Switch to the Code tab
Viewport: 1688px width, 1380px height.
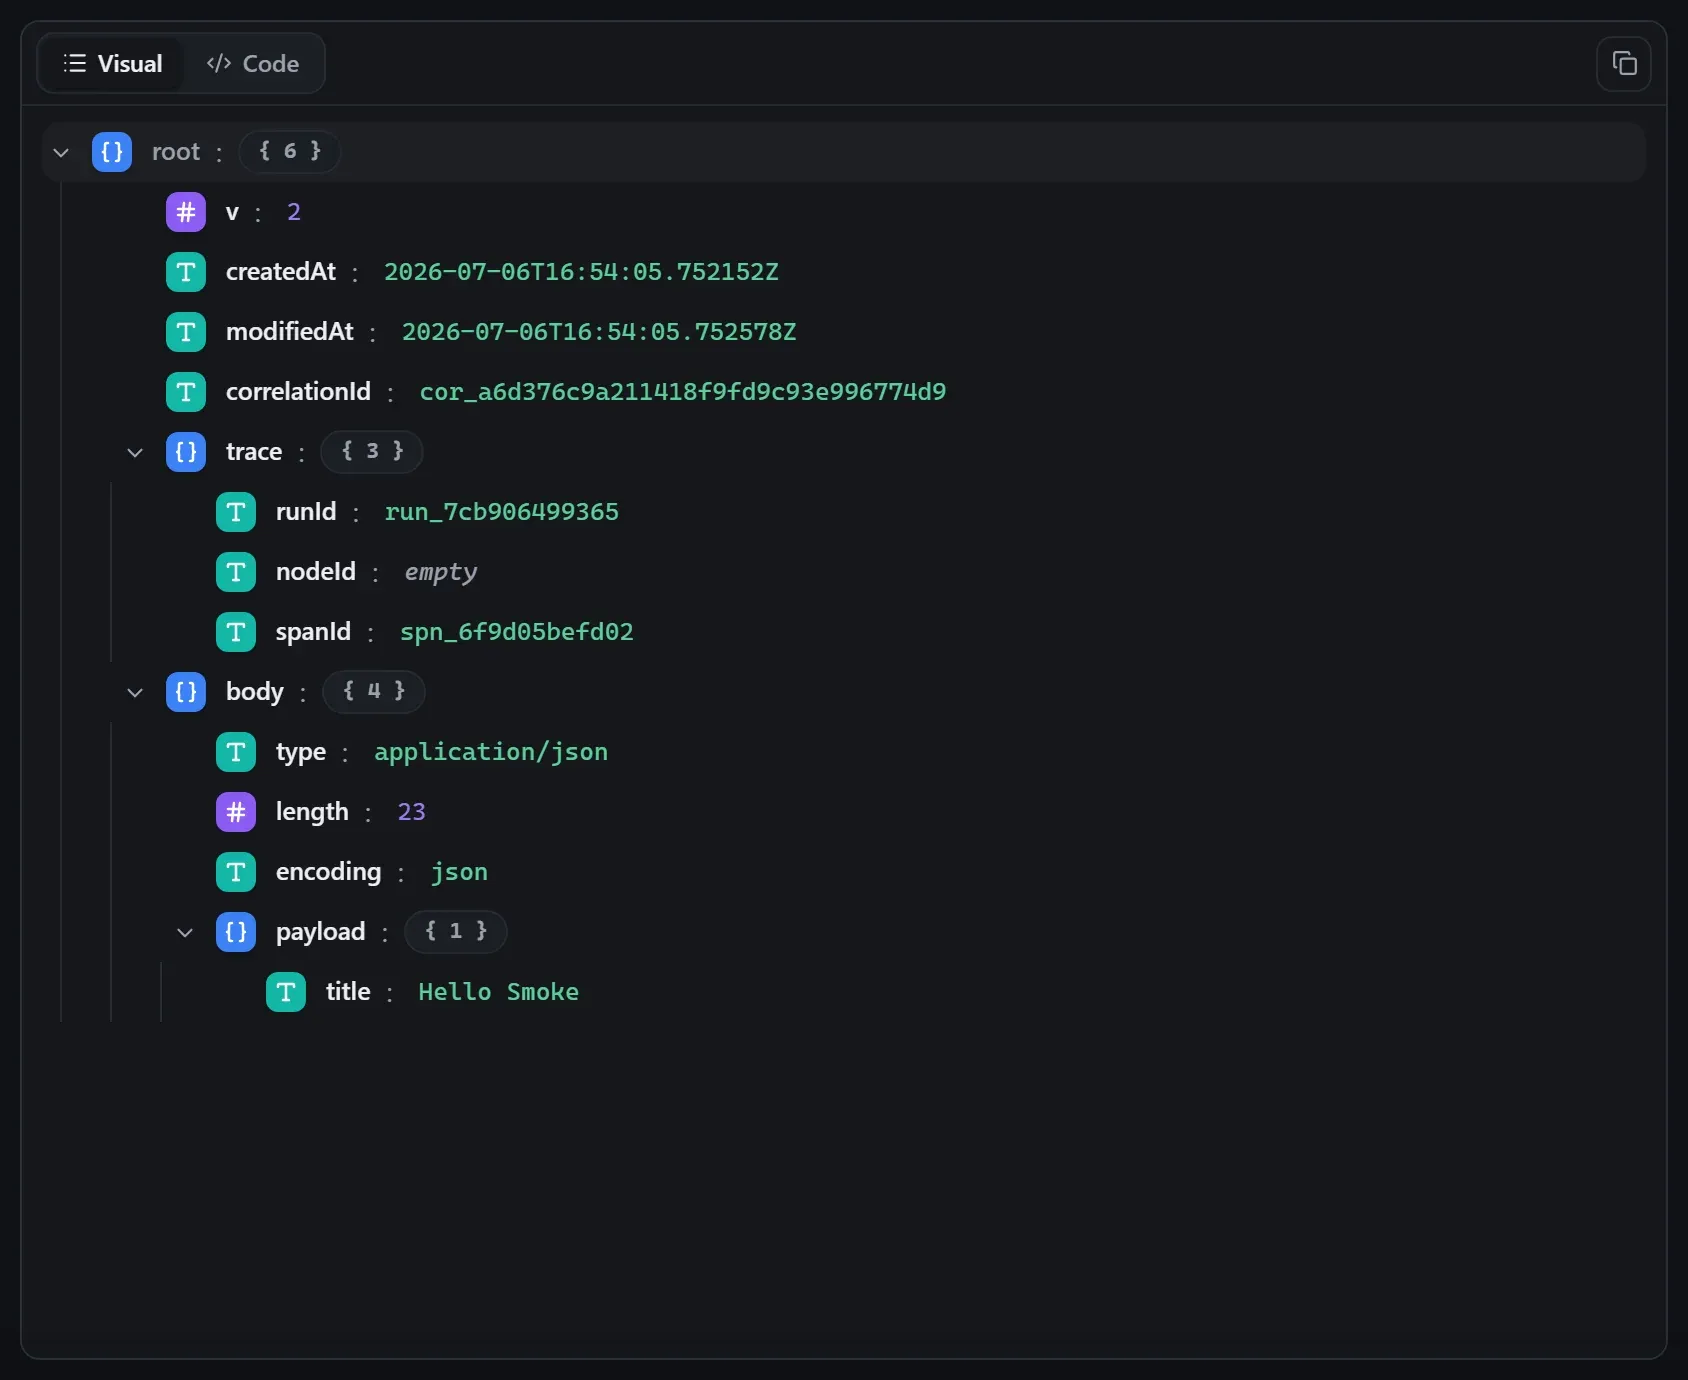coord(252,64)
